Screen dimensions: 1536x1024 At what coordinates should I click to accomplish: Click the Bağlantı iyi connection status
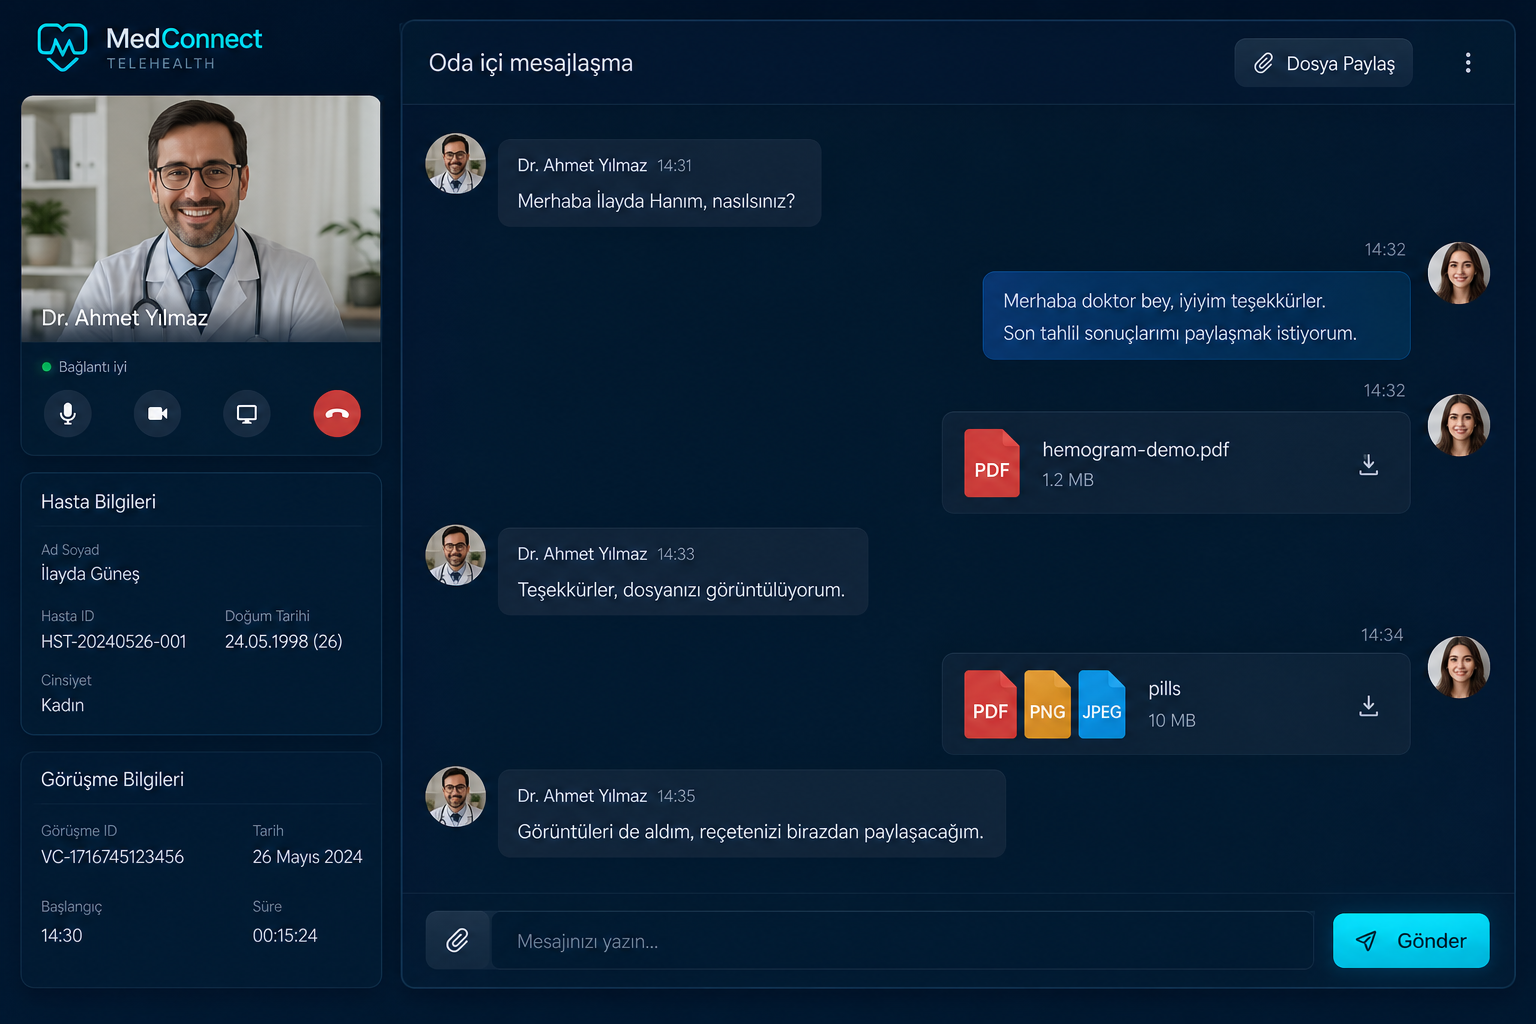[x=84, y=367]
